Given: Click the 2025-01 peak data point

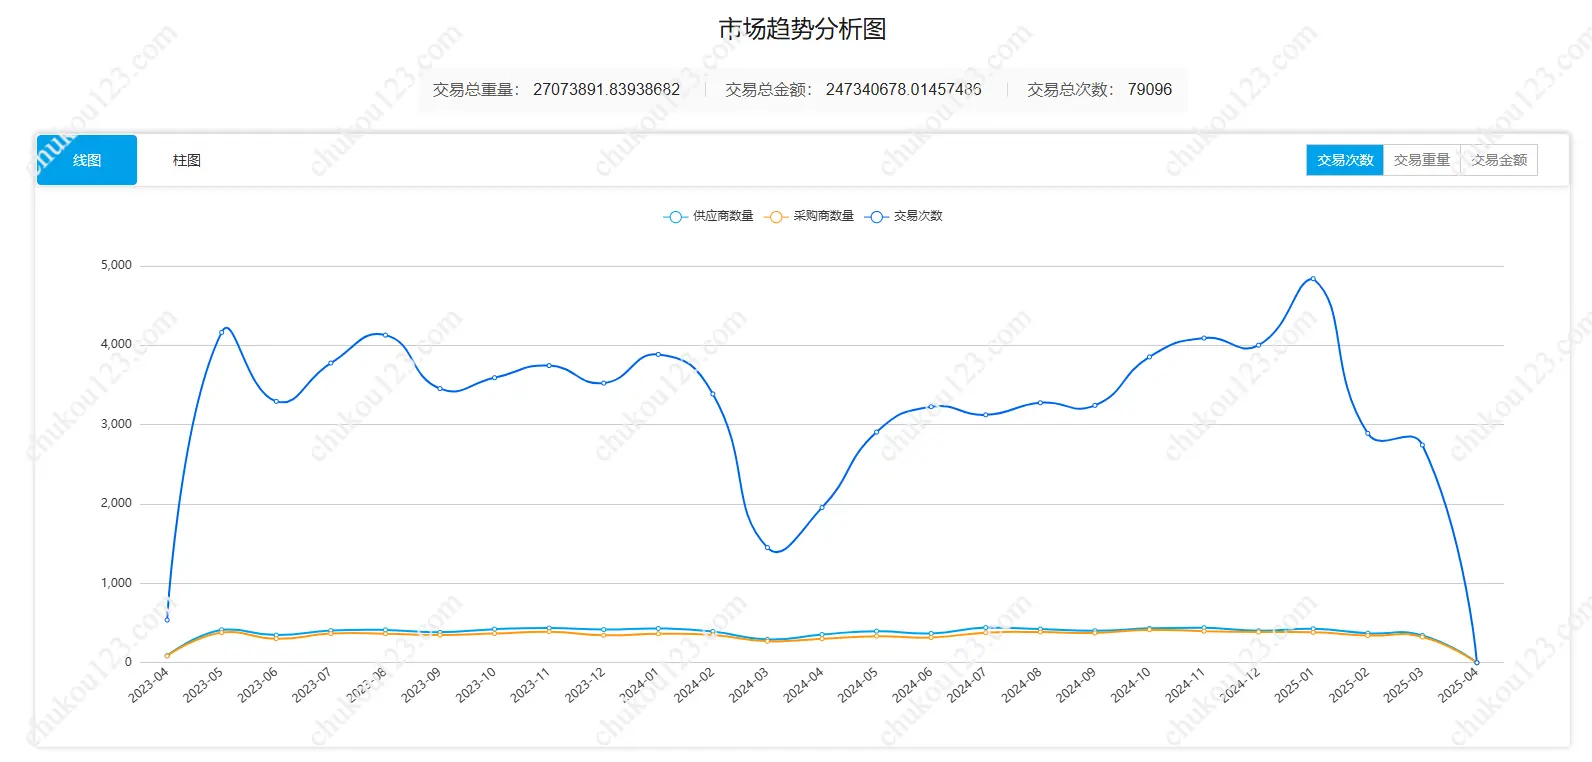Looking at the screenshot, I should click(1313, 279).
